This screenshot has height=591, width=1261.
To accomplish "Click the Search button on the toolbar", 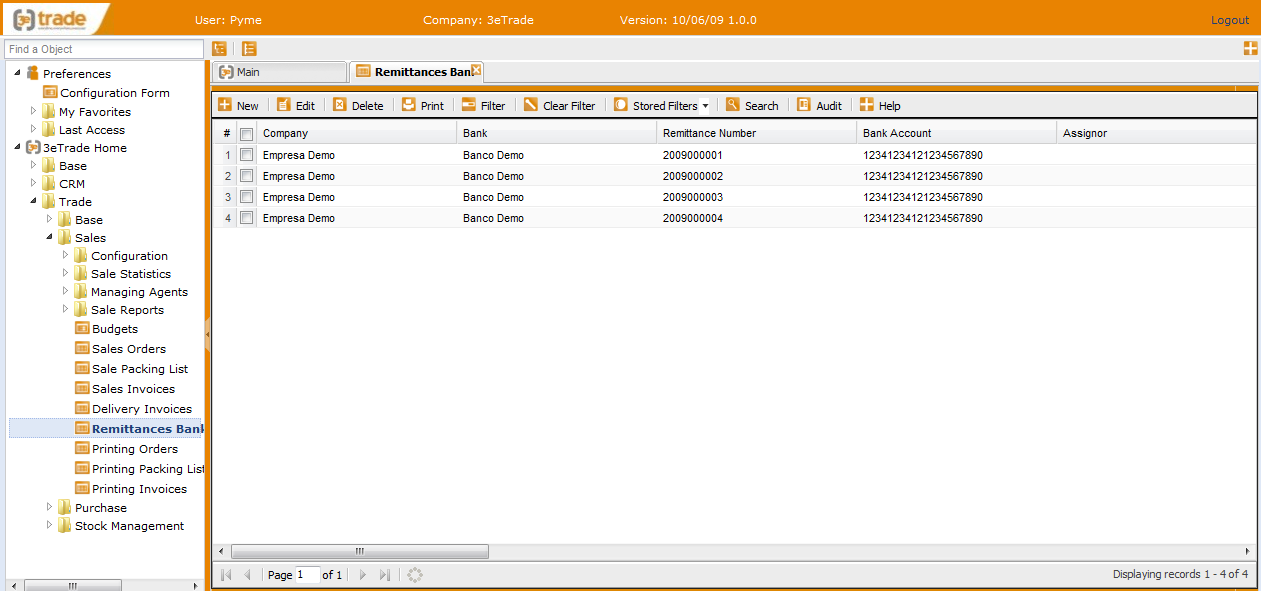I will pos(752,105).
